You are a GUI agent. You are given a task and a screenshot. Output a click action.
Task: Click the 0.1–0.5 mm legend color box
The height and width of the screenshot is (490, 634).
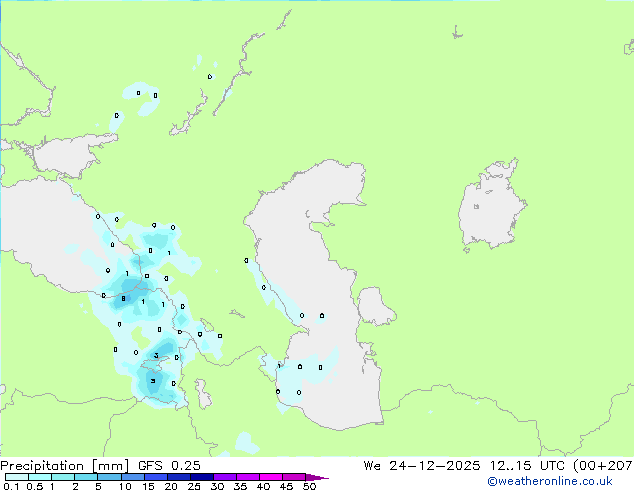click(17, 477)
